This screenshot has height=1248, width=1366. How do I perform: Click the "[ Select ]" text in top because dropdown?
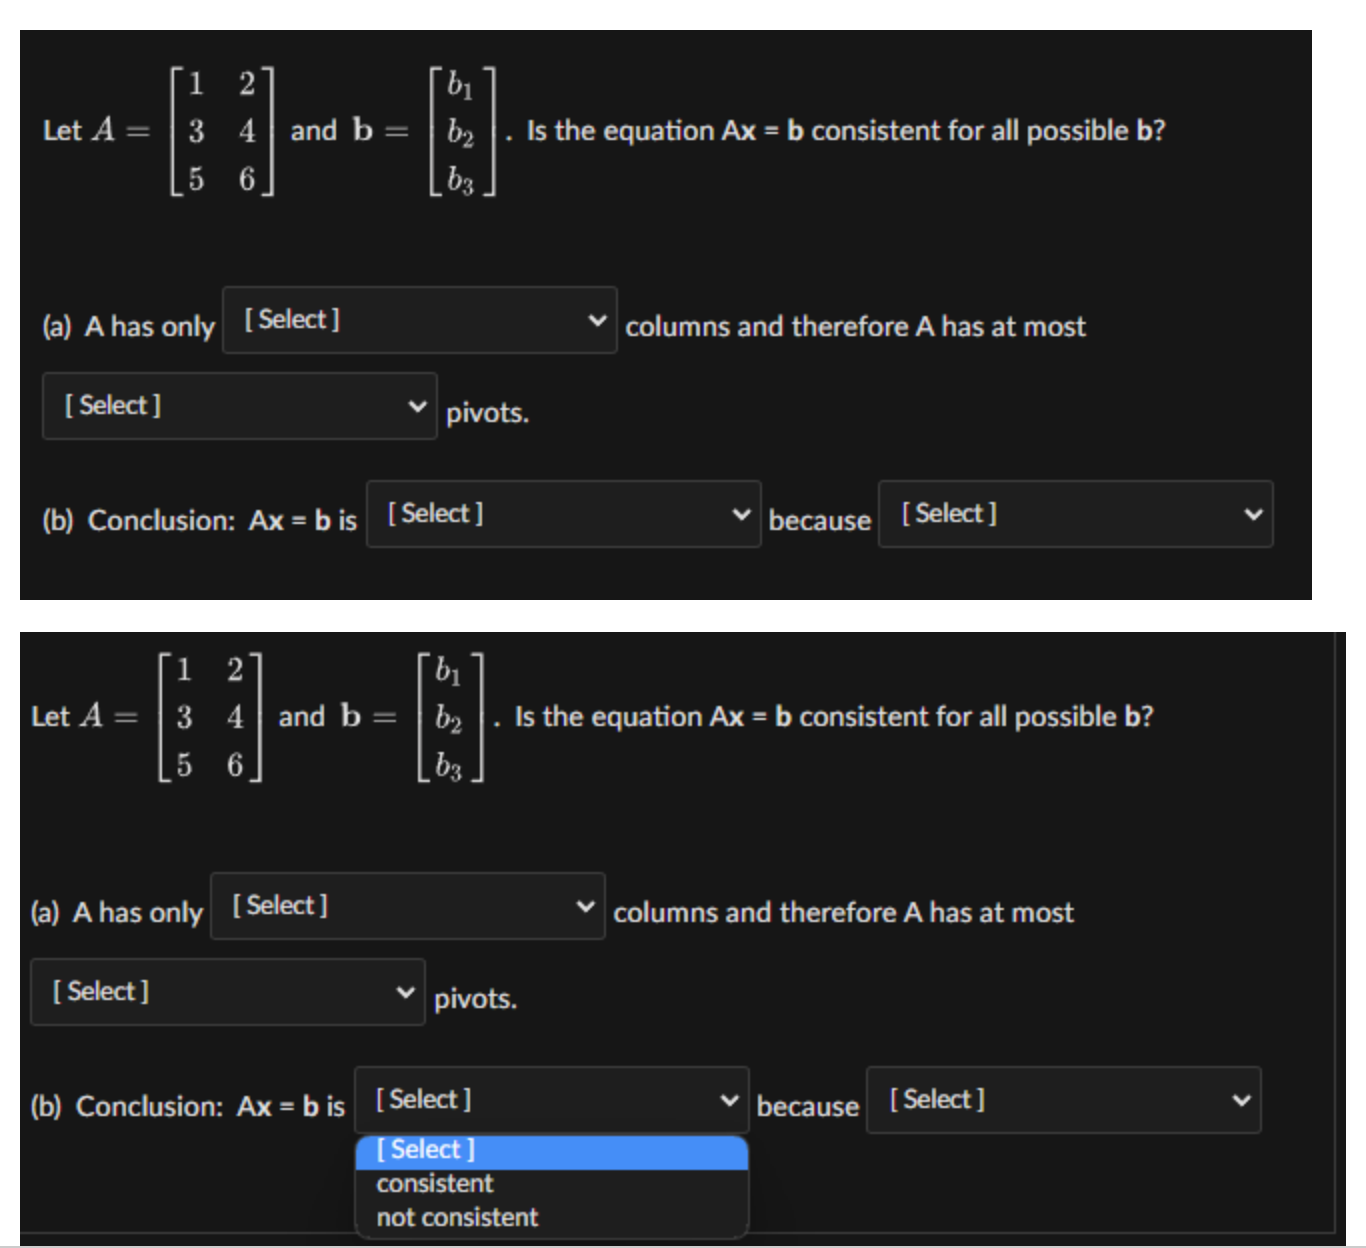coord(948,513)
